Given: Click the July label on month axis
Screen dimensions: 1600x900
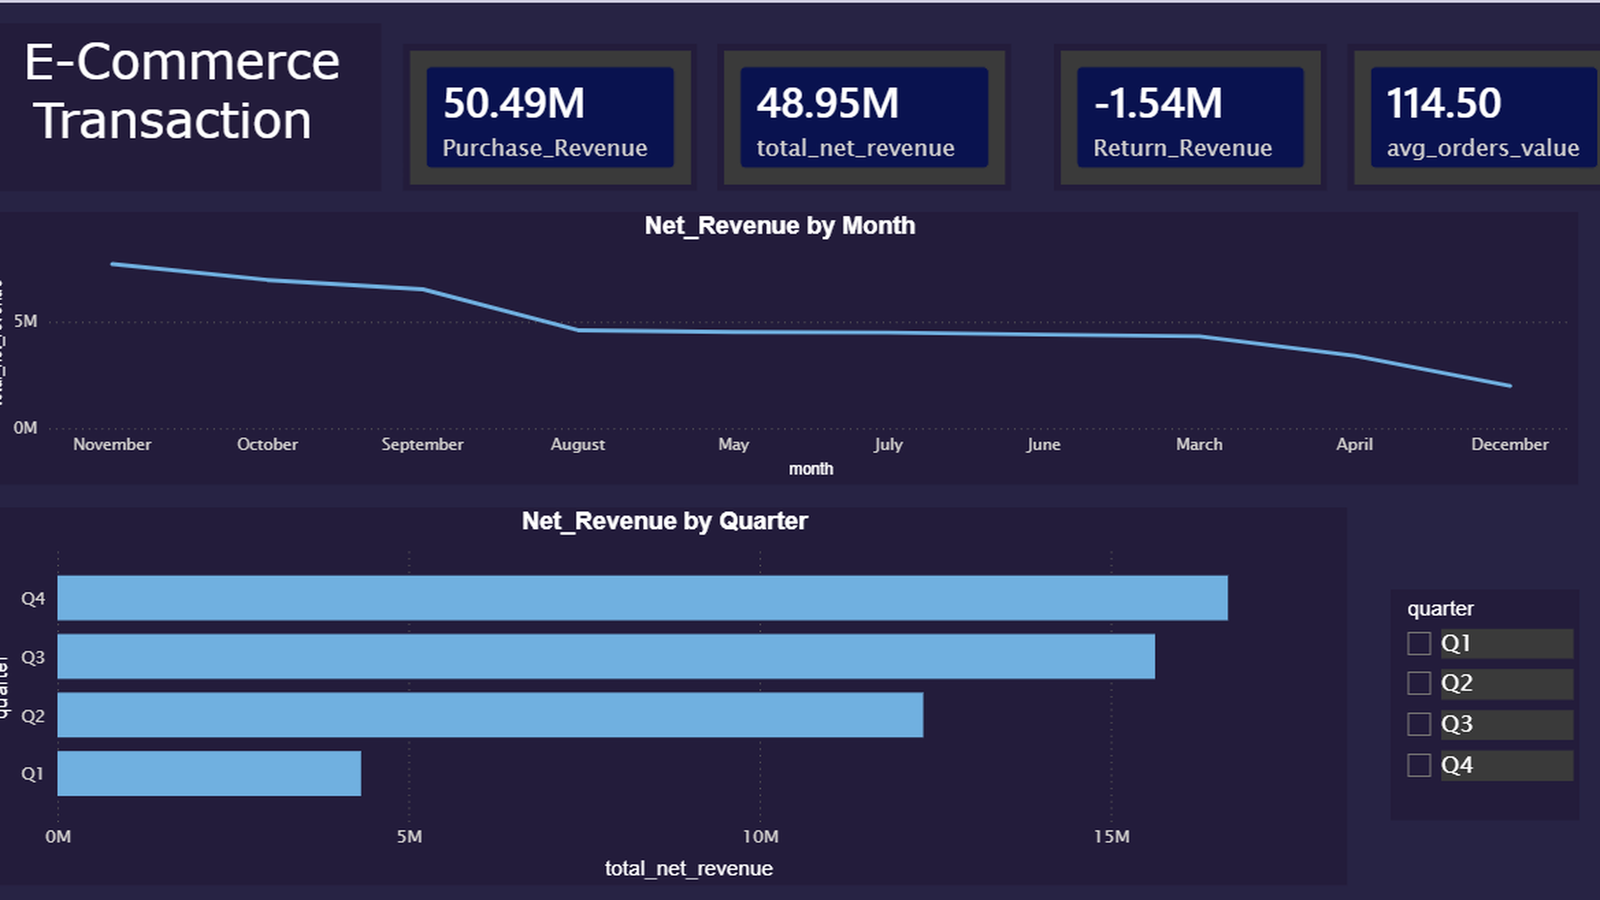Looking at the screenshot, I should click(888, 444).
